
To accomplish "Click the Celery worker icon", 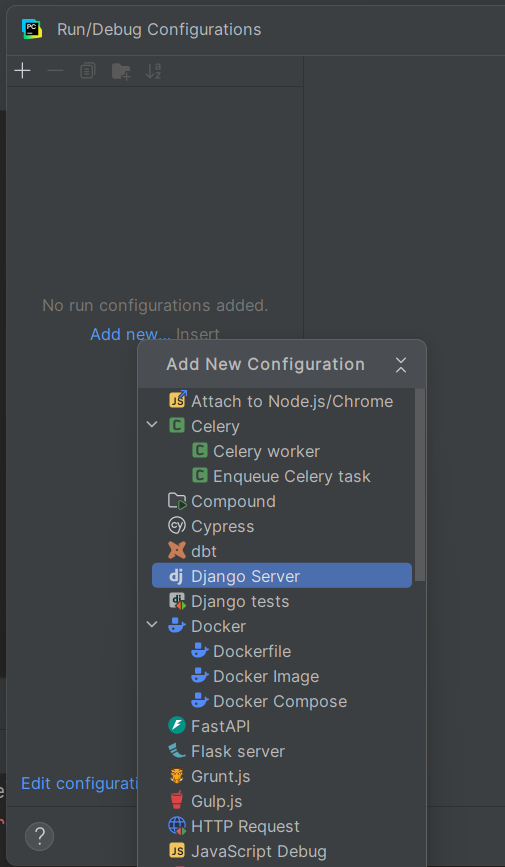I will (200, 451).
